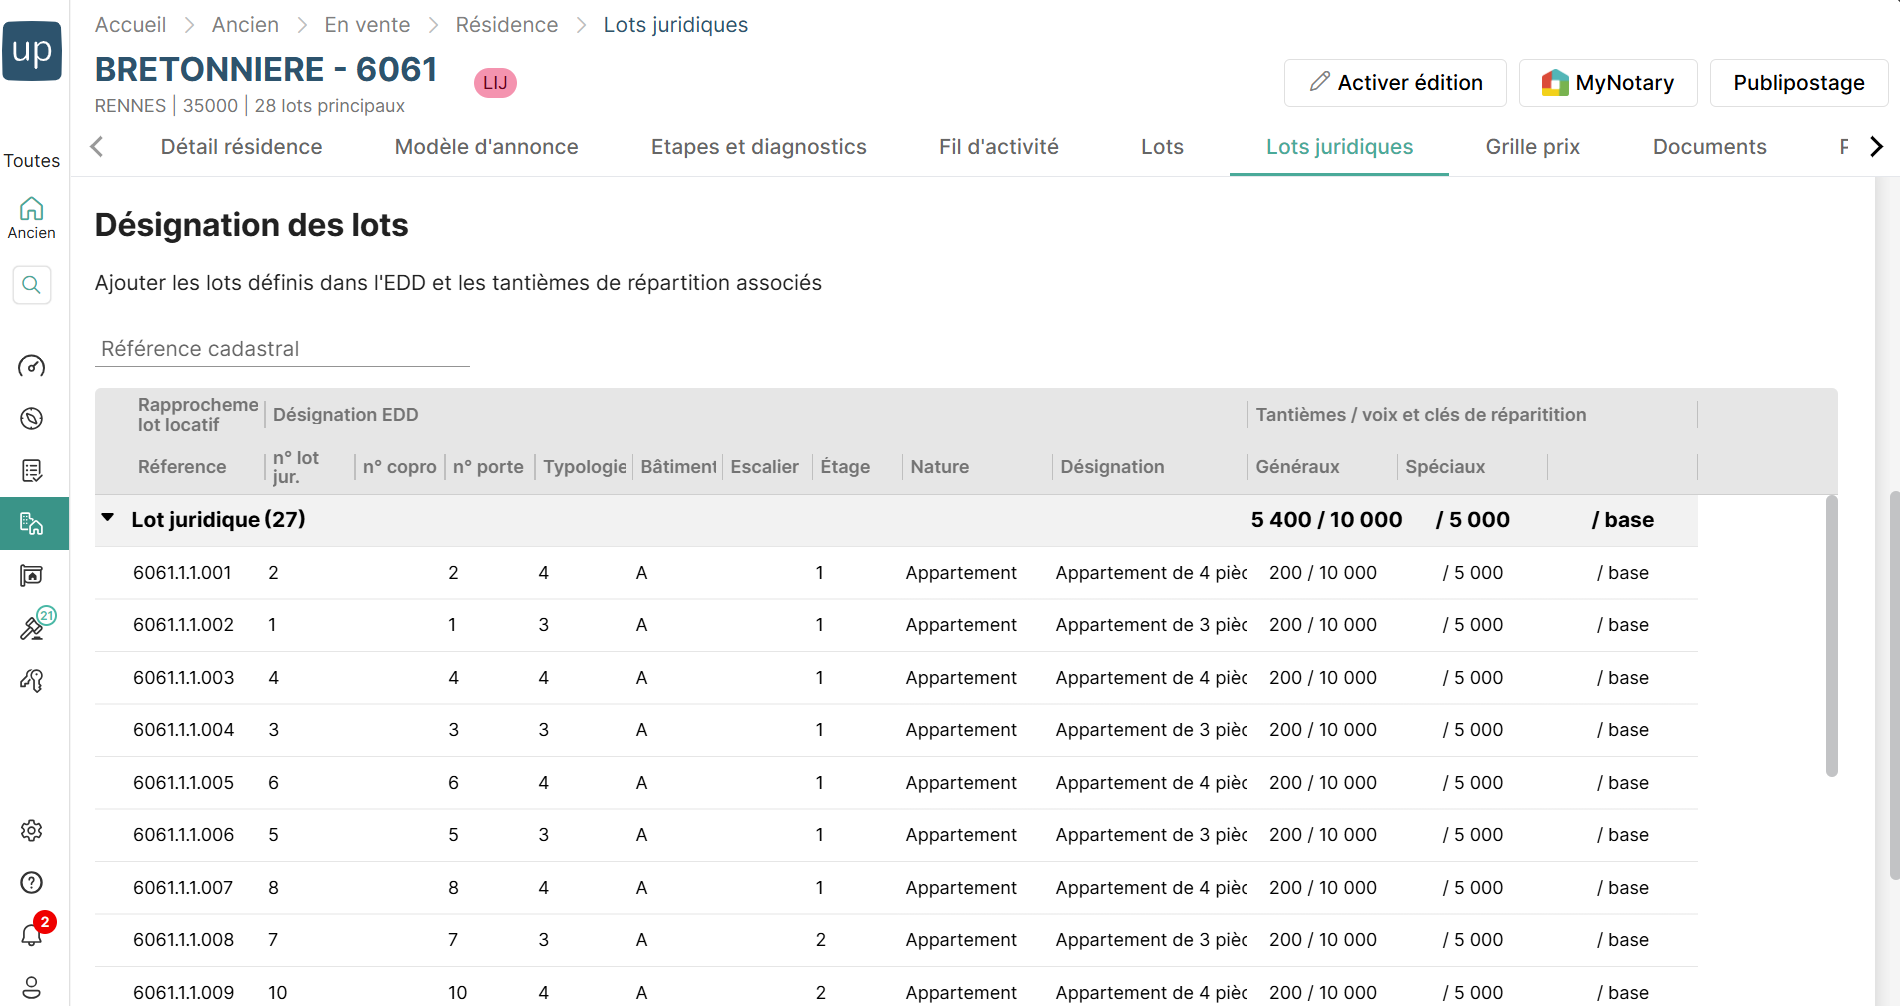Click the Réference column header
The height and width of the screenshot is (1006, 1900).
[x=182, y=467]
